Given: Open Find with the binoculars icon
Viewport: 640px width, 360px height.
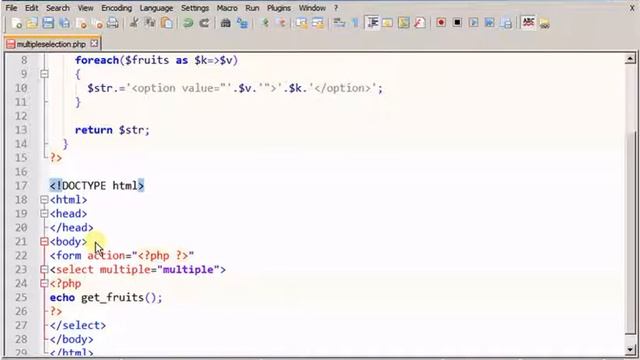Looking at the screenshot, I should [225, 23].
